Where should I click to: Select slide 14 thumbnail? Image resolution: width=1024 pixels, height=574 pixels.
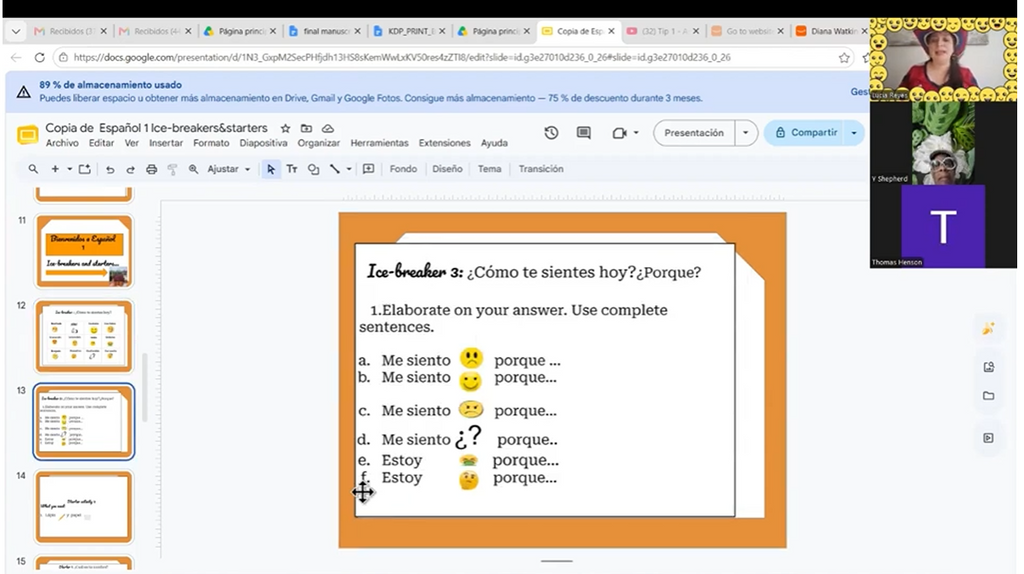pyautogui.click(x=84, y=507)
